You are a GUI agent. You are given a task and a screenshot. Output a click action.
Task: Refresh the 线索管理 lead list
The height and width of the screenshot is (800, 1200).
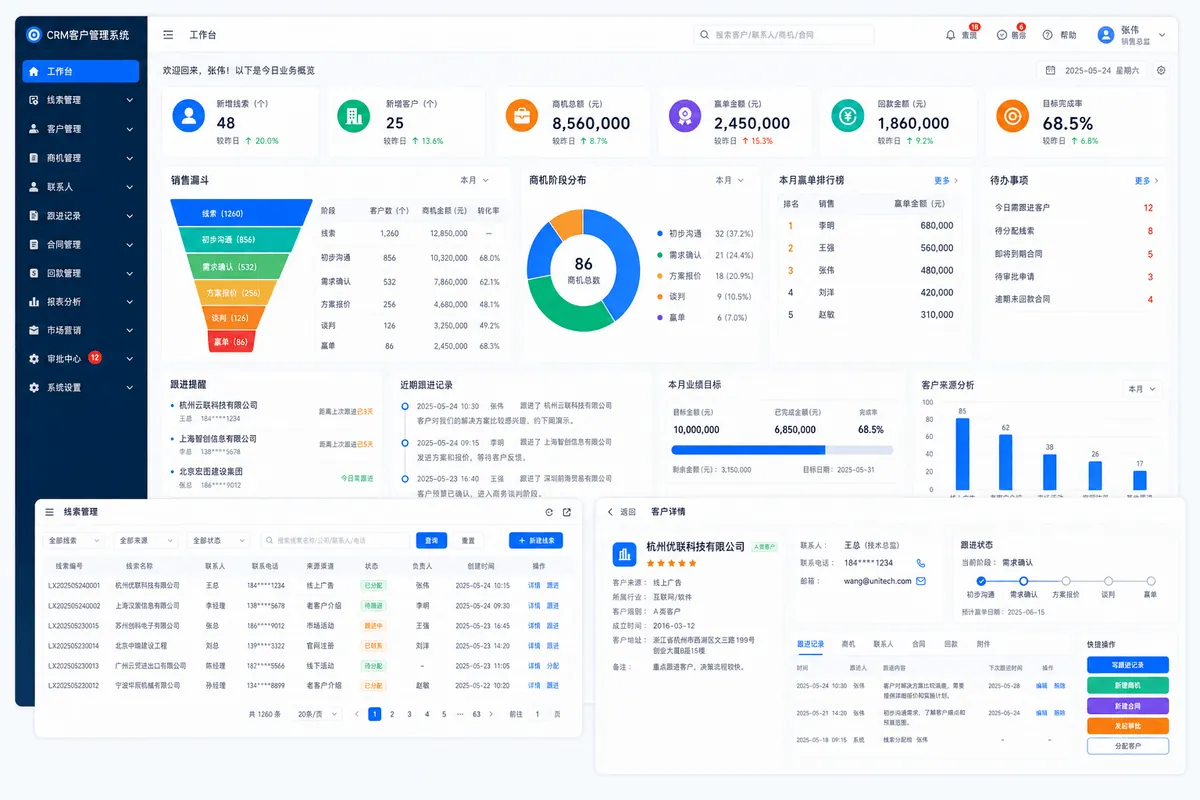pos(548,512)
